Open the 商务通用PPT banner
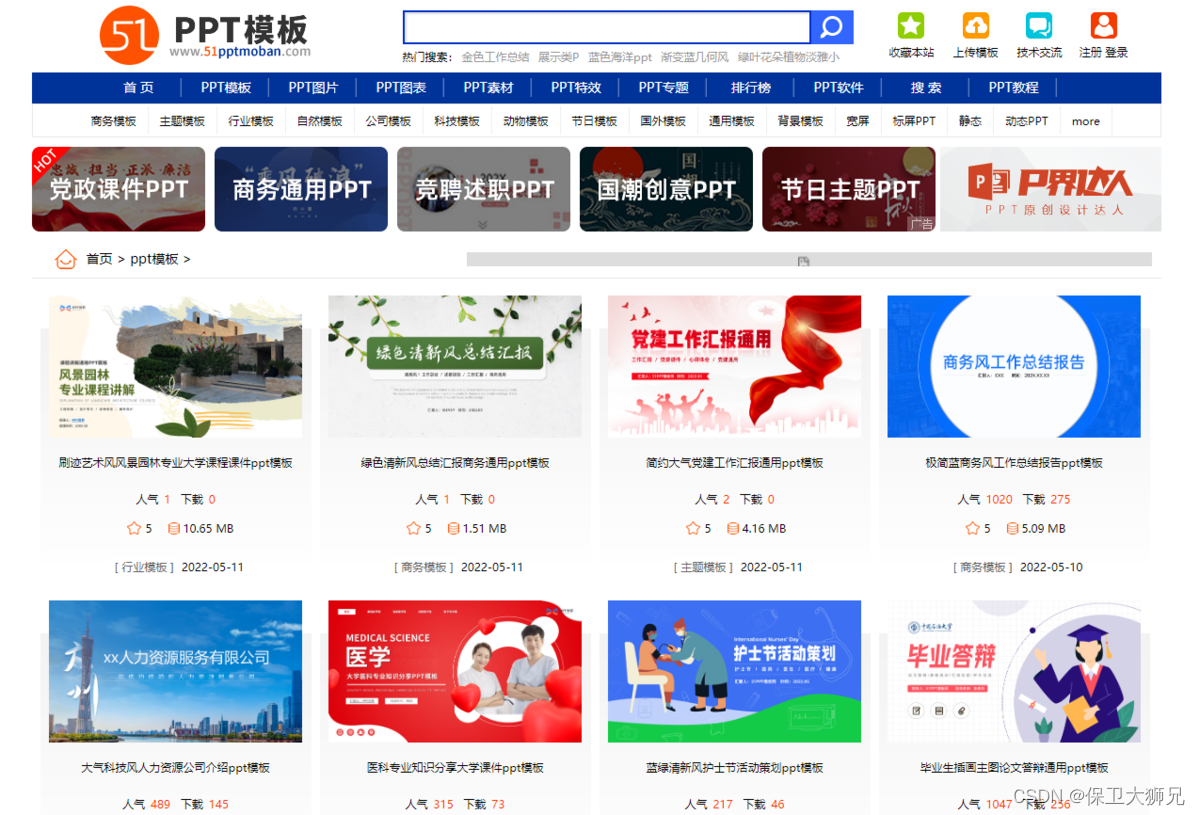This screenshot has width=1200, height=815. coord(301,189)
